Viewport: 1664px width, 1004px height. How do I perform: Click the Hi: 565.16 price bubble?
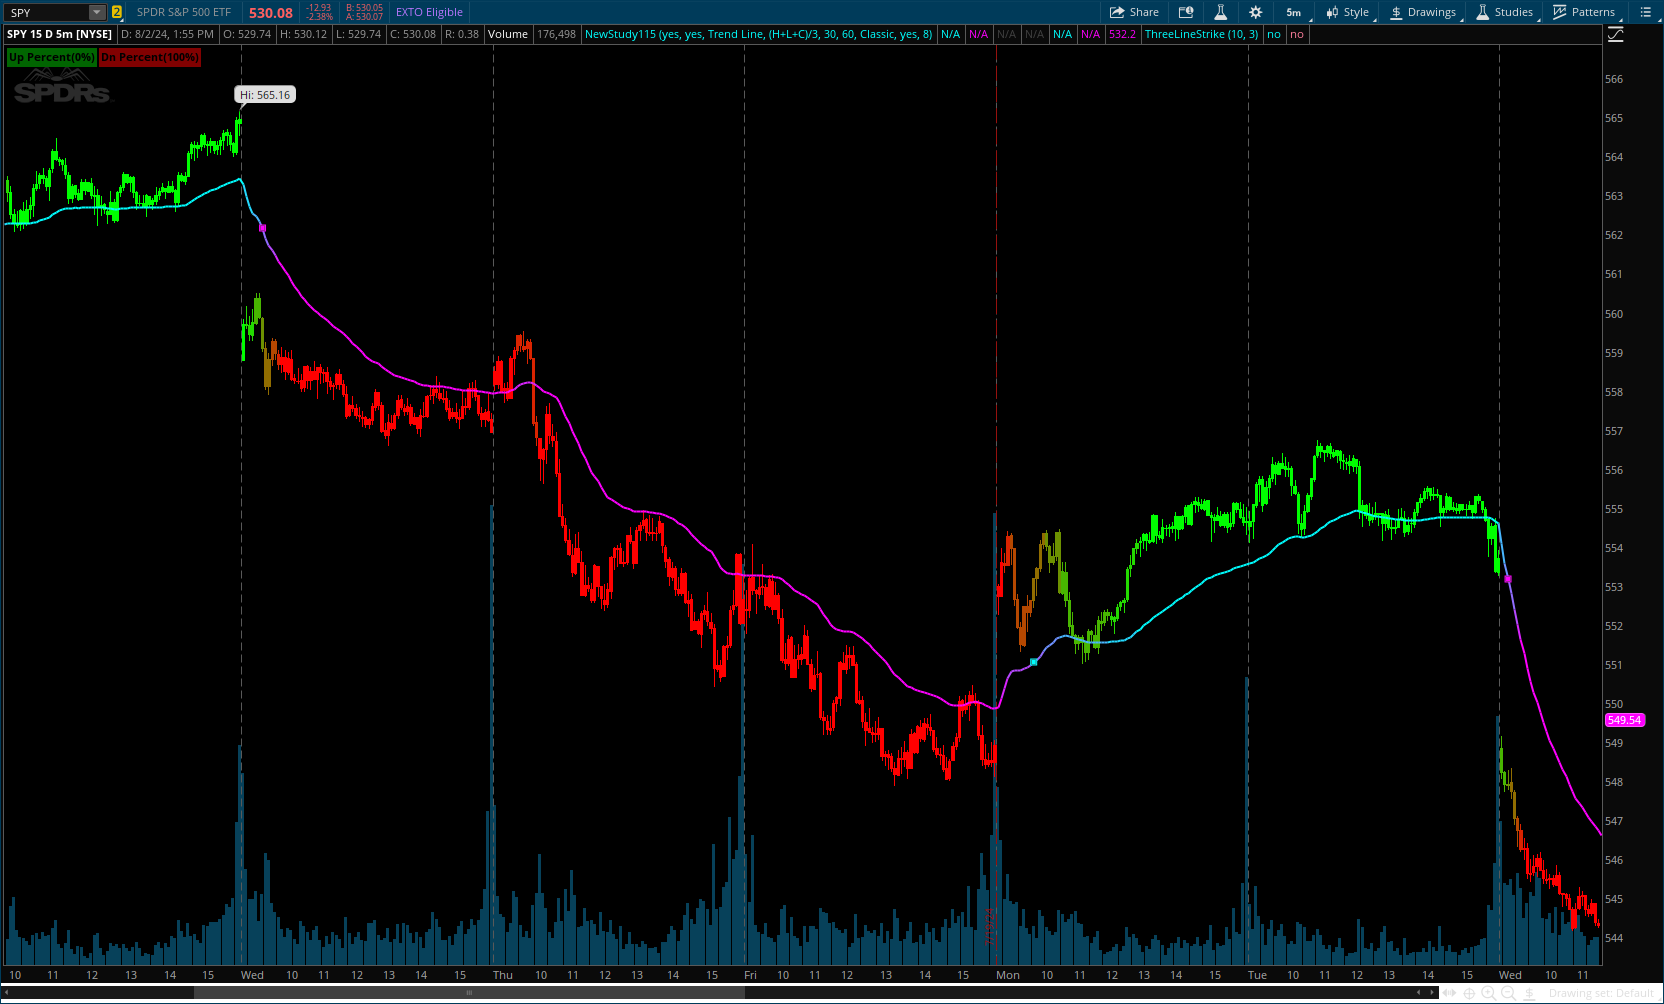(265, 96)
